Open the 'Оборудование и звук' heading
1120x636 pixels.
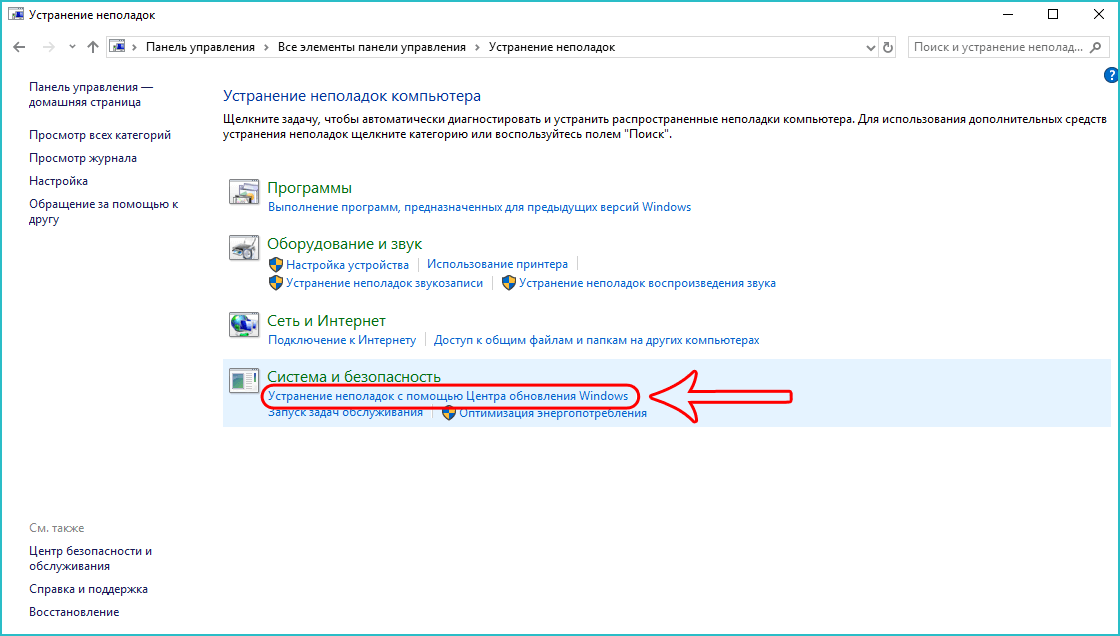coord(344,244)
